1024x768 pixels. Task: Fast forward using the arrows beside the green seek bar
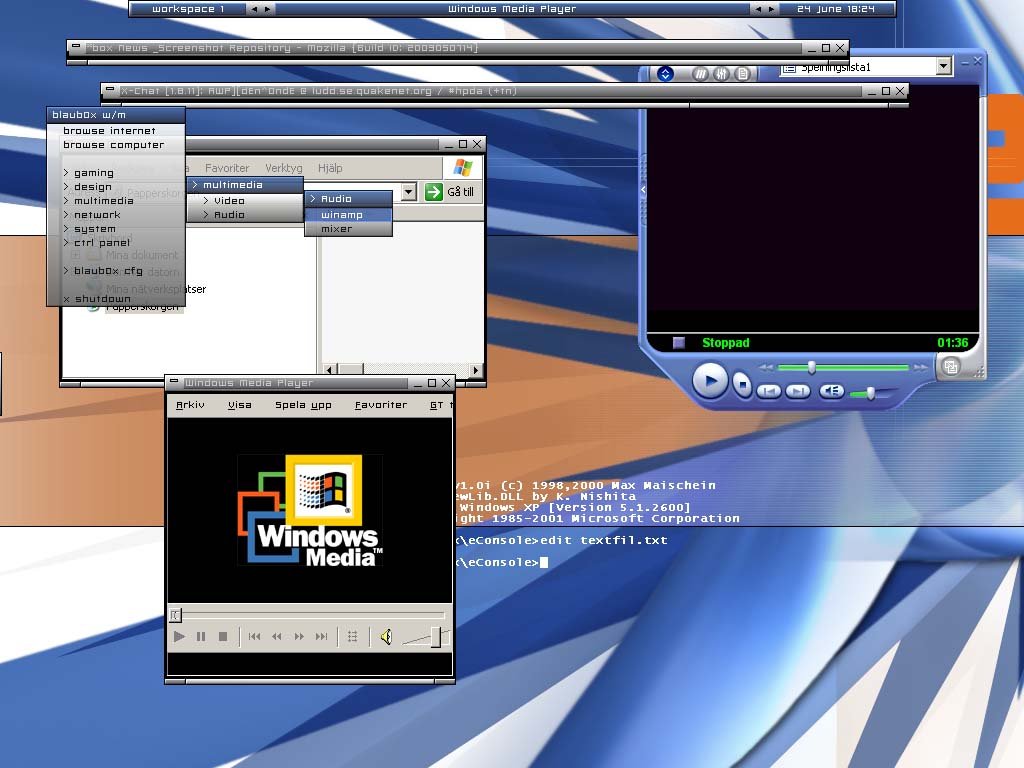(x=920, y=368)
